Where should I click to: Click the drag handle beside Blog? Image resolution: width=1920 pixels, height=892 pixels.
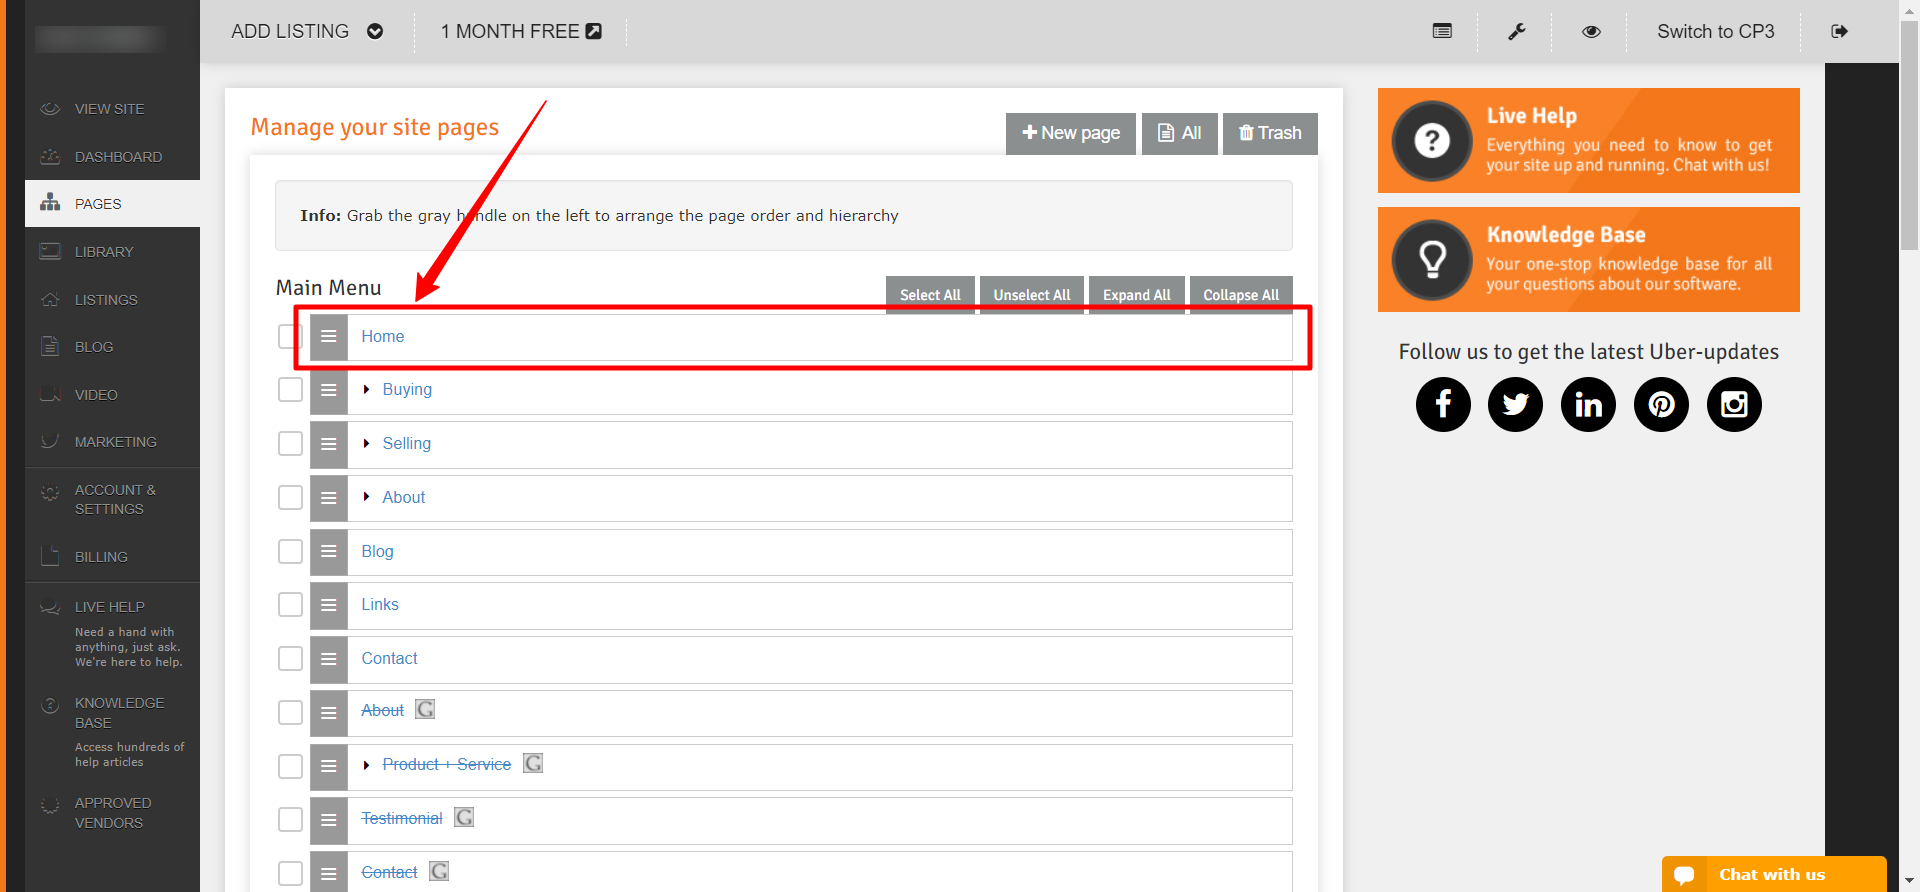[x=329, y=552]
